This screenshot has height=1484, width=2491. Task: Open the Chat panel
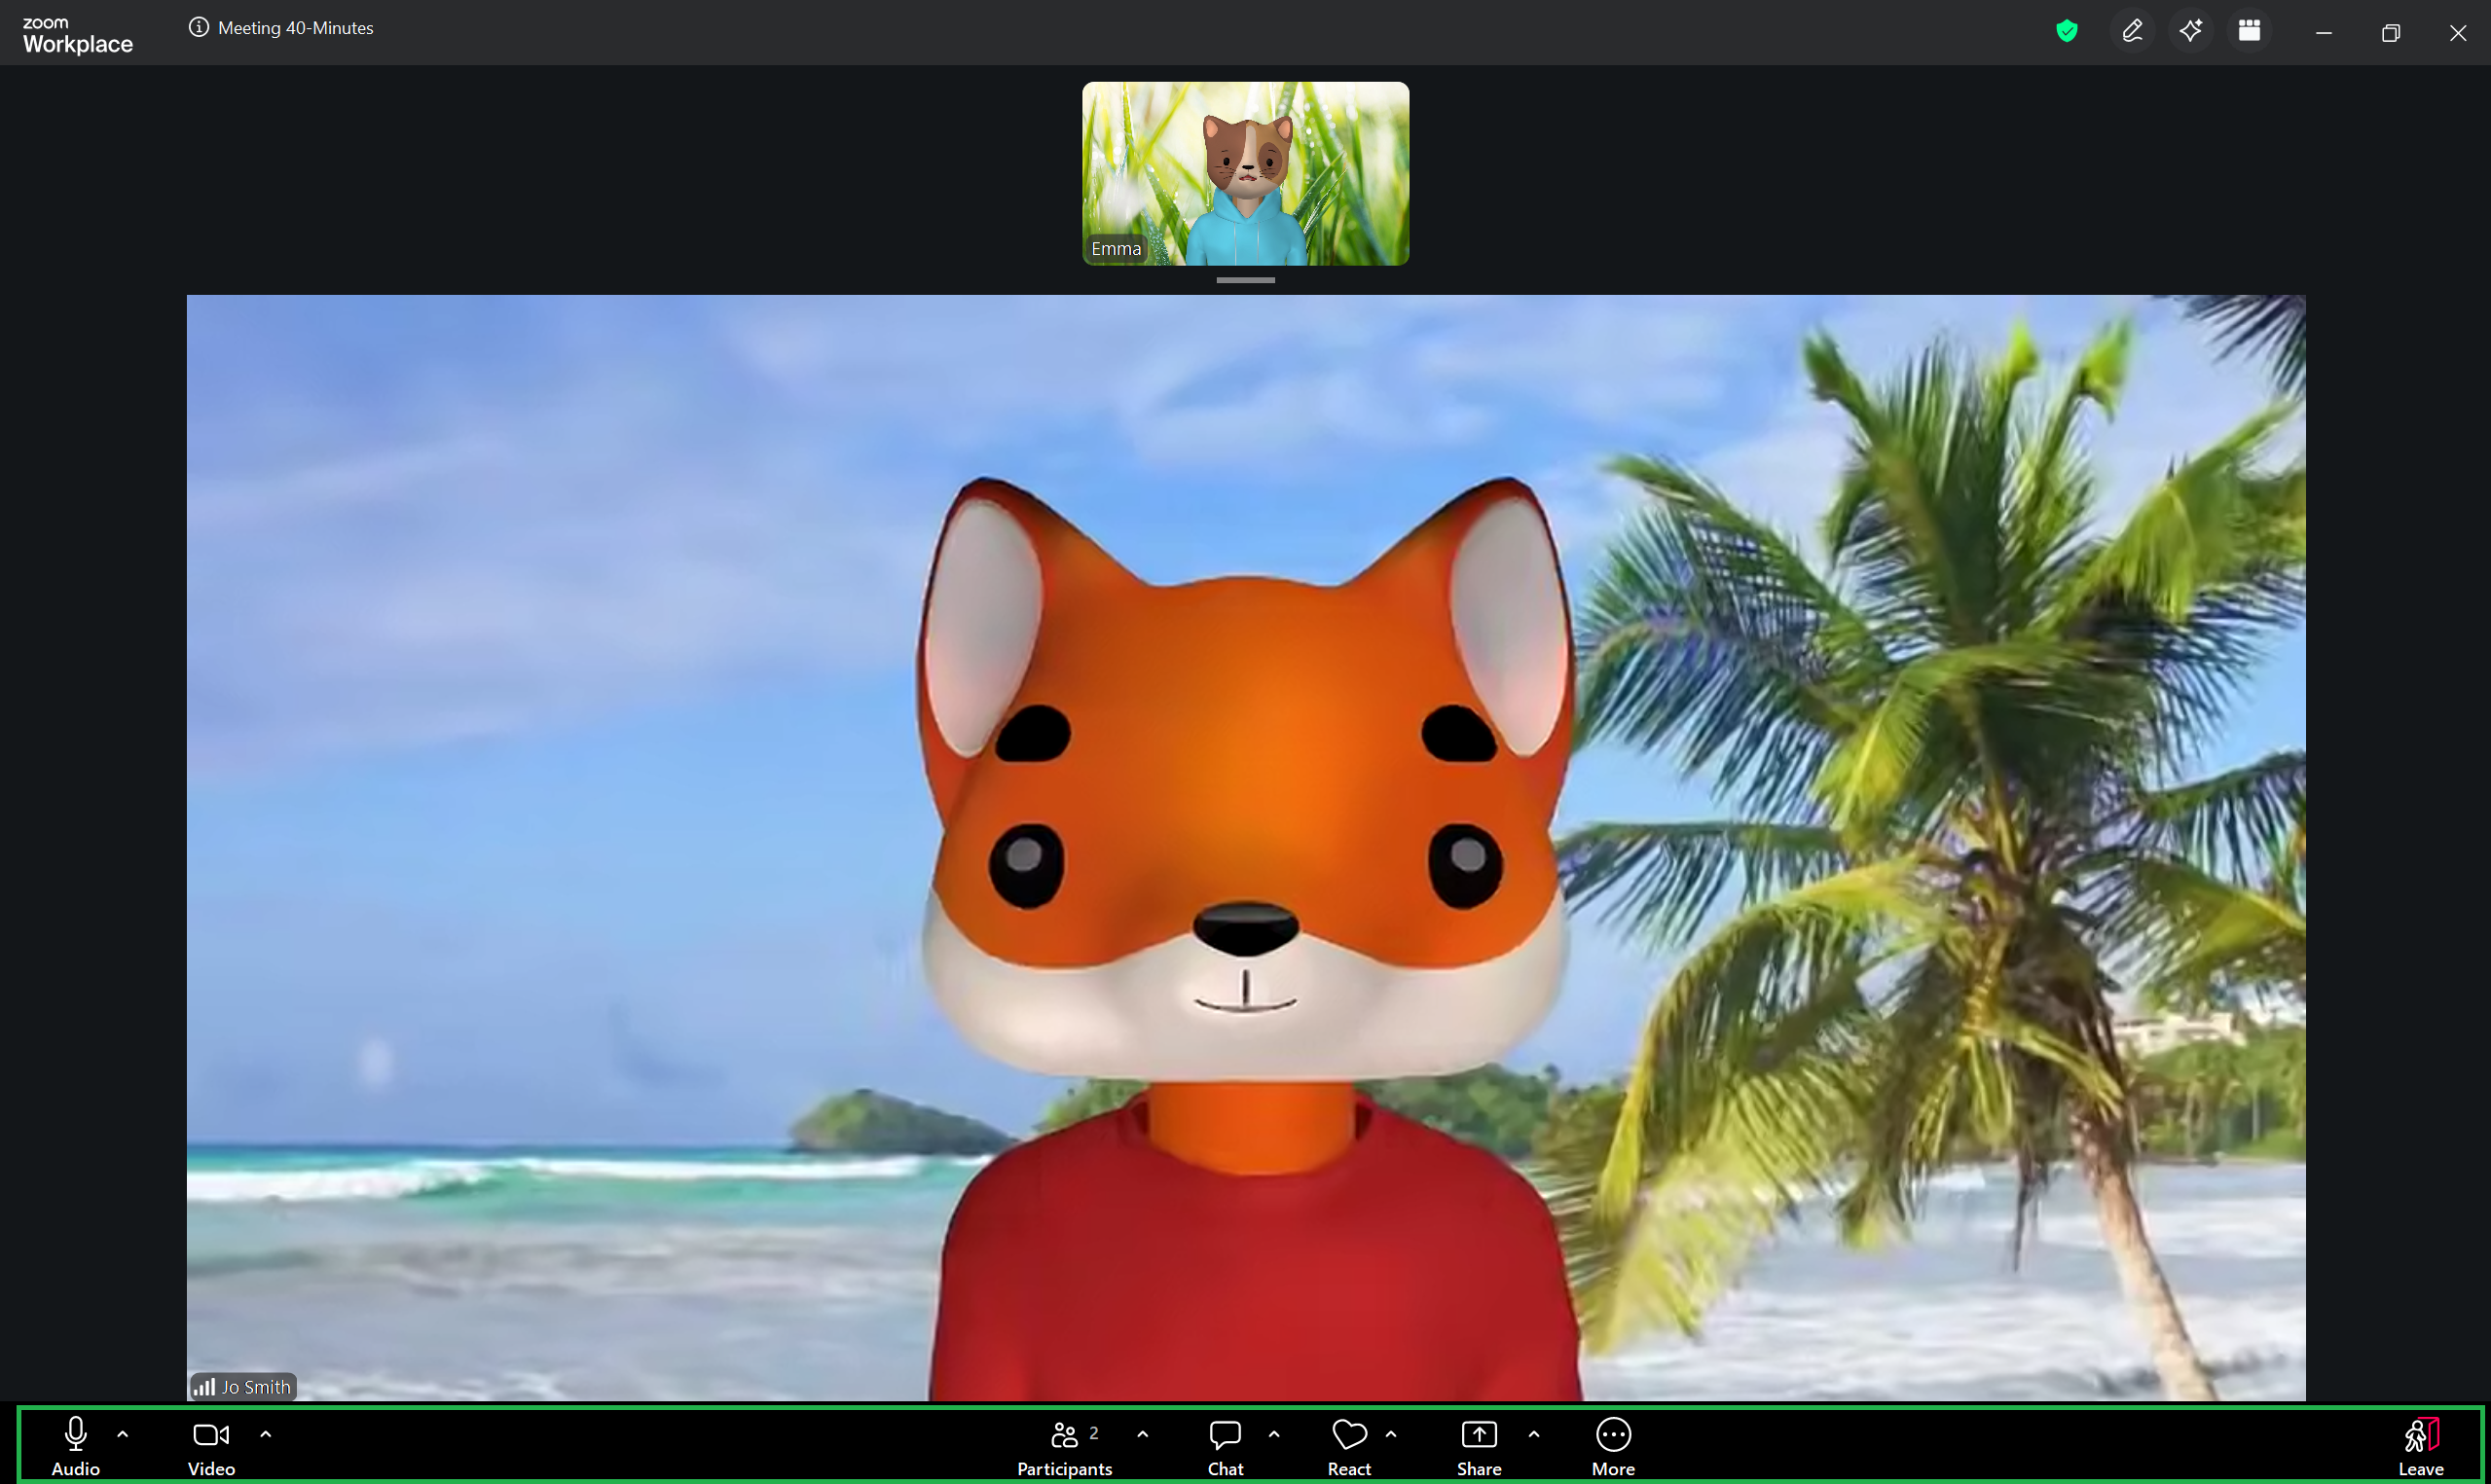click(x=1225, y=1446)
